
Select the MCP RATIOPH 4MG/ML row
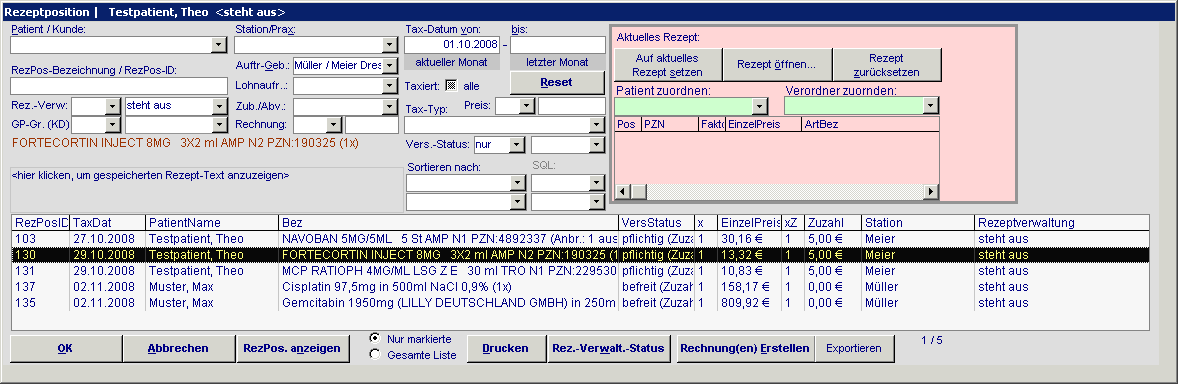(581, 271)
